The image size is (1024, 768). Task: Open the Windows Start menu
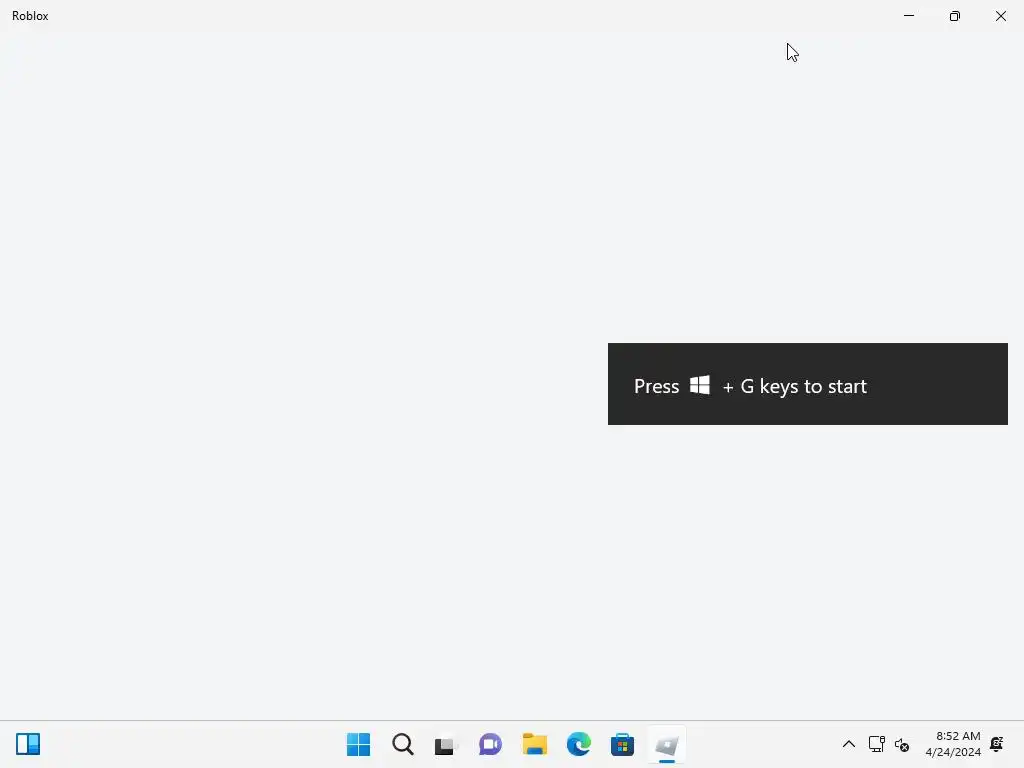(359, 744)
